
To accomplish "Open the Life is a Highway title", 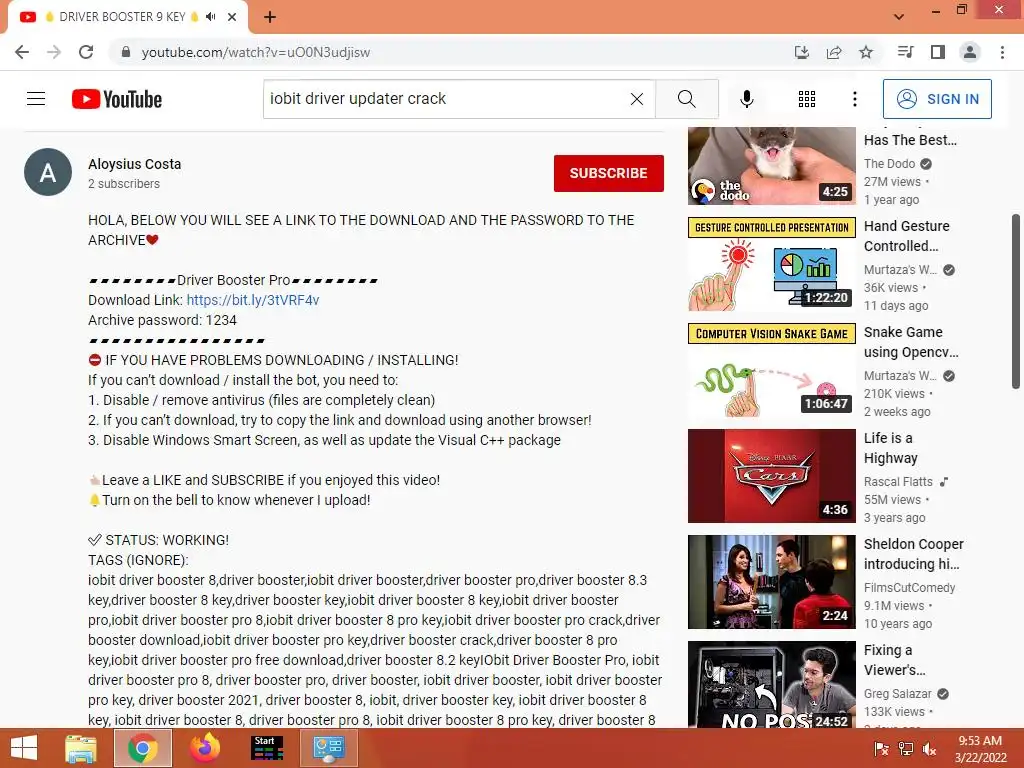I will click(x=890, y=448).
